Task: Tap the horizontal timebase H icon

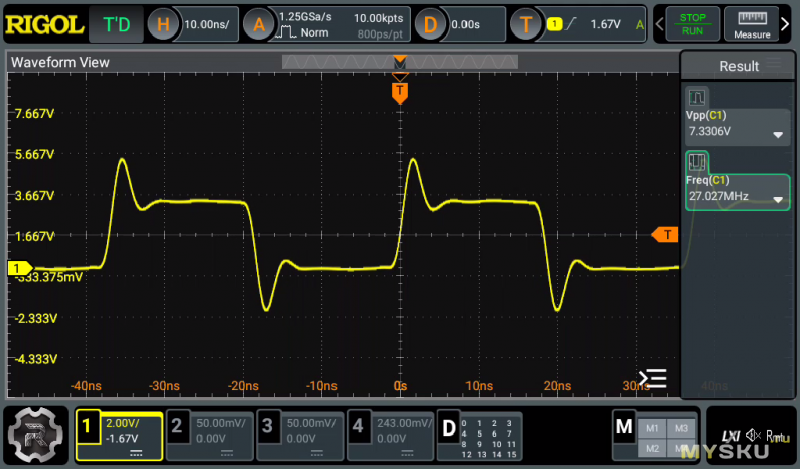Action: coord(165,24)
